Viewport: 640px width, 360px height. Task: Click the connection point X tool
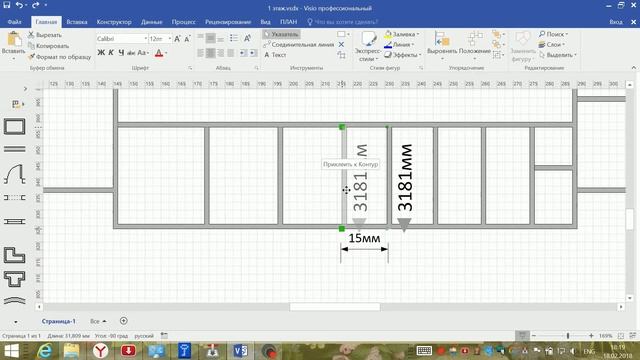[x=341, y=44]
